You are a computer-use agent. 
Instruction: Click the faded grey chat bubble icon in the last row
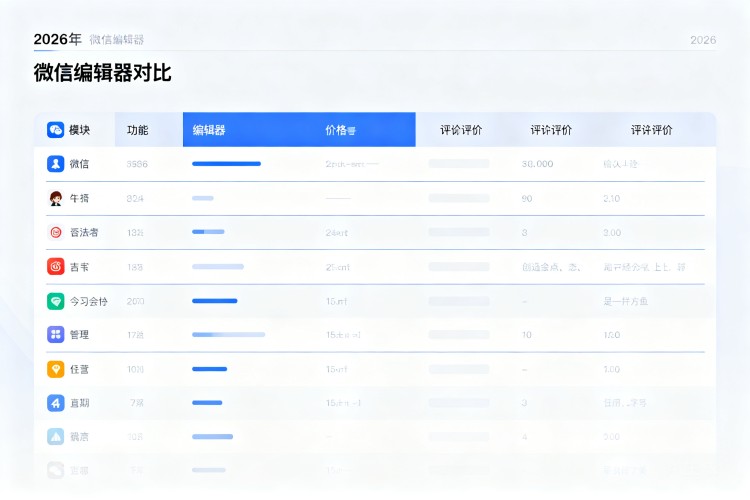pos(55,470)
